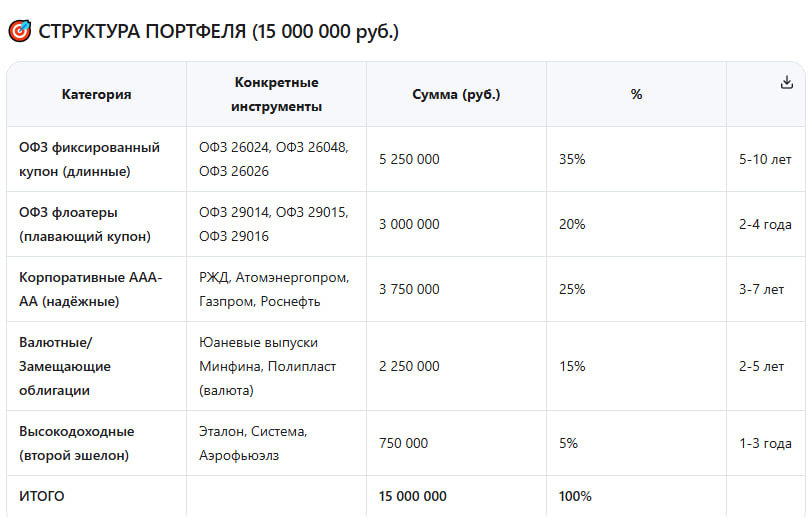Click the Сумма (руб.) column header
Viewport: 809px width, 517px height.
pyautogui.click(x=456, y=94)
